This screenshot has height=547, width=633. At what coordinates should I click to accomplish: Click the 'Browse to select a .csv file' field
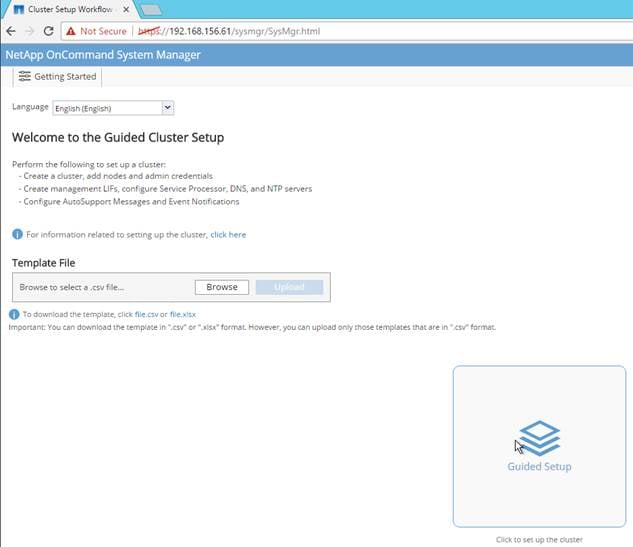tap(105, 287)
